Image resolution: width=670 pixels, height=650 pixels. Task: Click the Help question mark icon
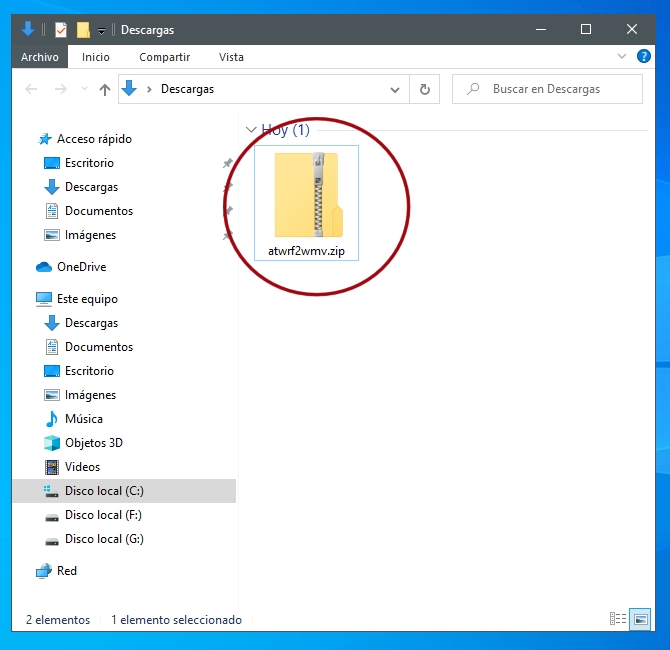point(643,57)
